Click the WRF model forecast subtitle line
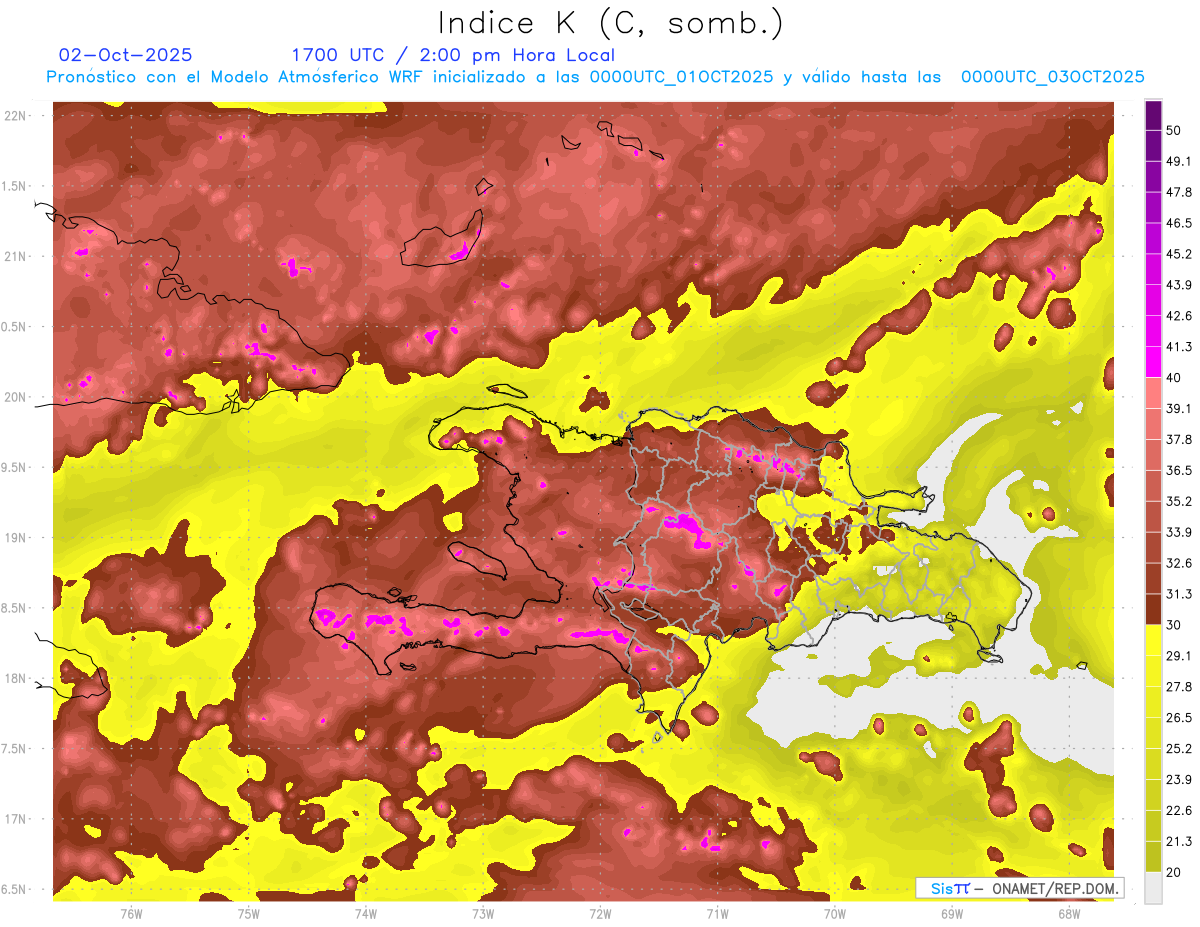The width and height of the screenshot is (1200, 927). (x=595, y=77)
